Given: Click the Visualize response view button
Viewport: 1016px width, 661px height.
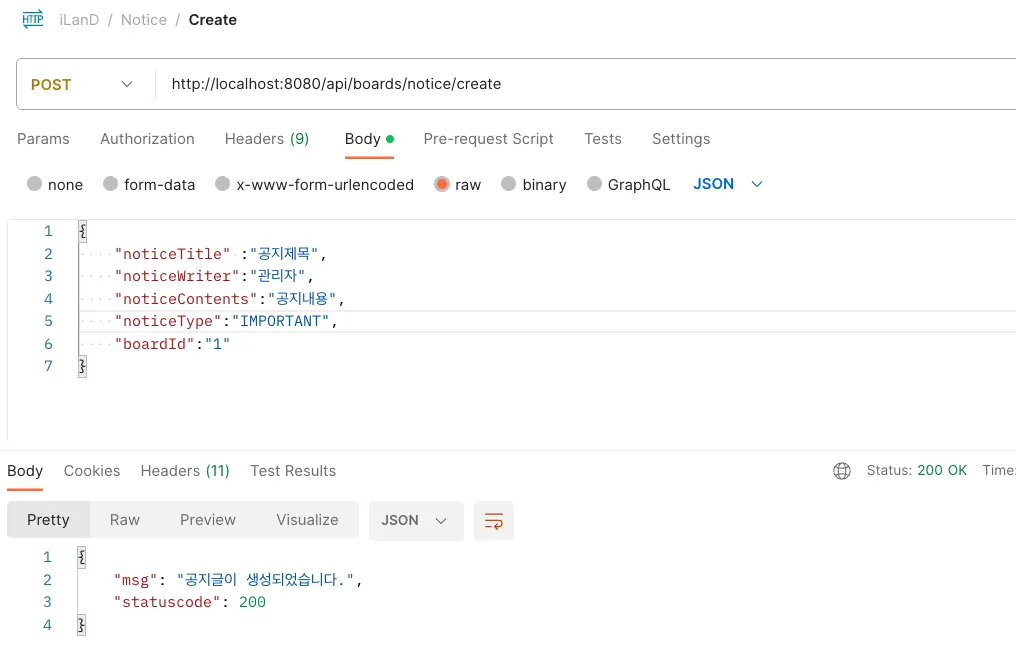Looking at the screenshot, I should click(307, 520).
